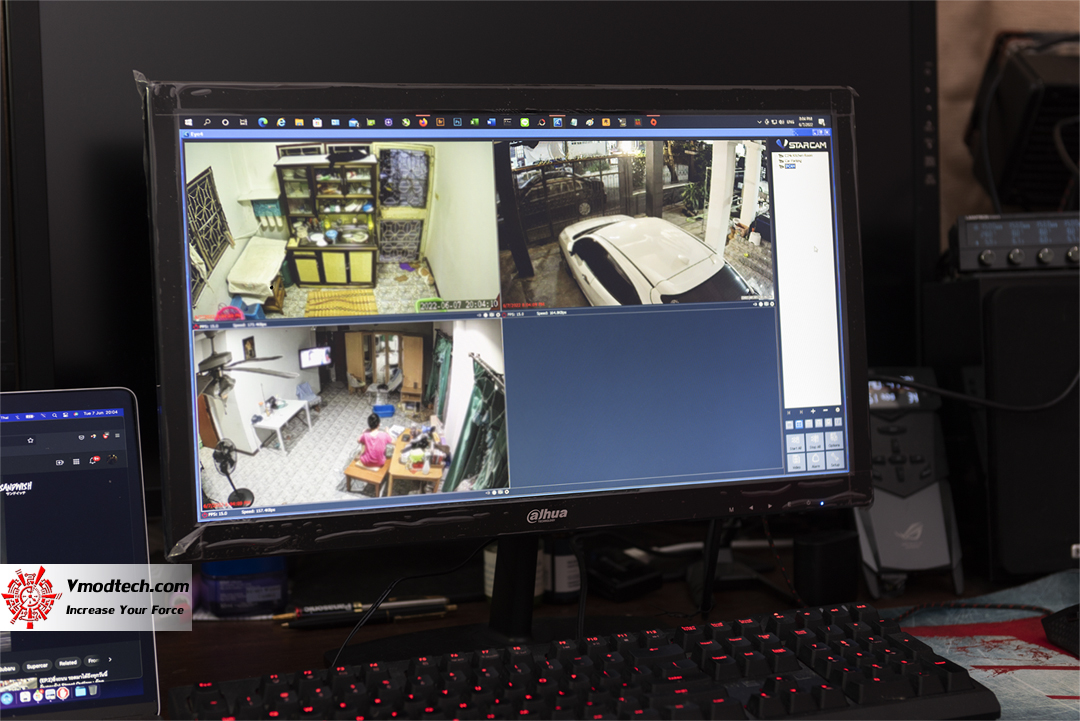Open the notification center in the tray
Image resolution: width=1080 pixels, height=721 pixels.
(x=822, y=123)
